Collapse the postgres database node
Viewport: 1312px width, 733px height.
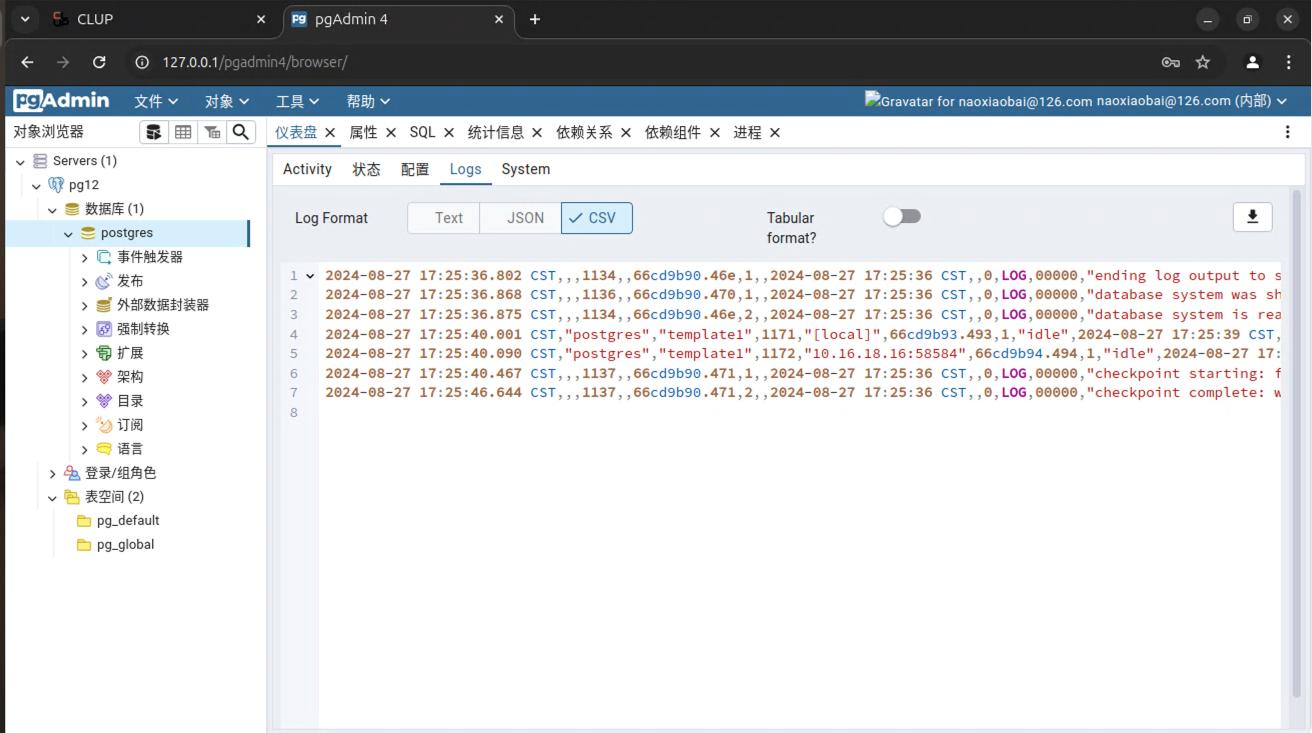(68, 233)
